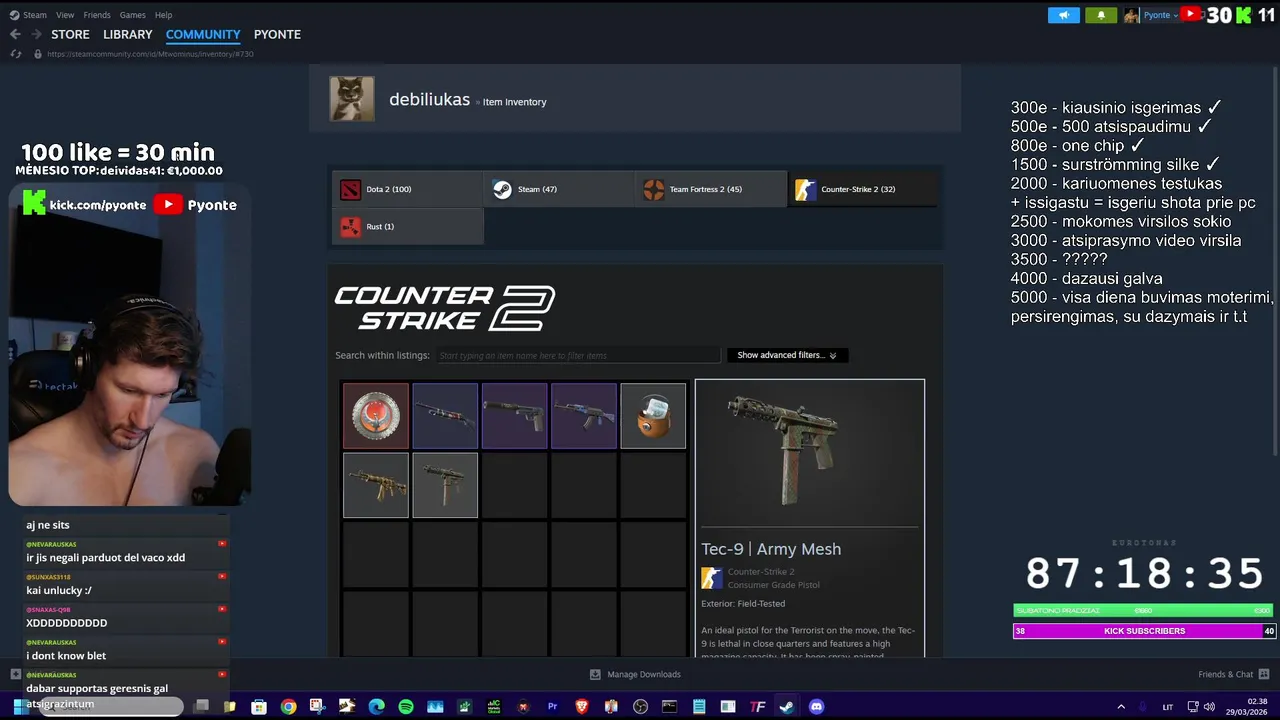1280x720 pixels.
Task: Select the Tec-9 item in second row
Action: tap(445, 485)
